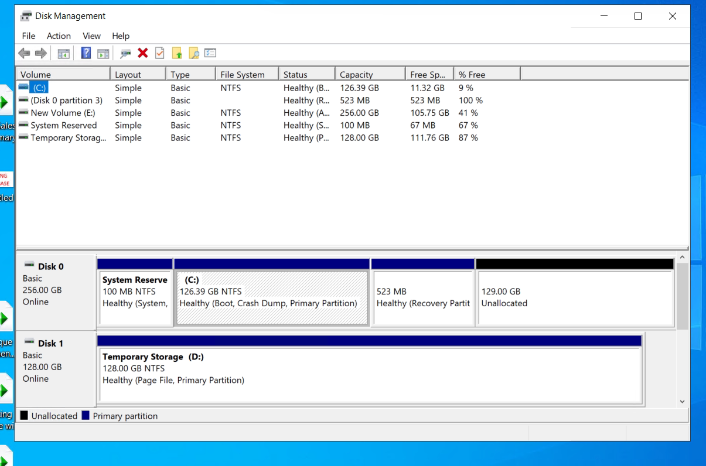Sort by the % Free column header
706x466 pixels.
coord(487,74)
